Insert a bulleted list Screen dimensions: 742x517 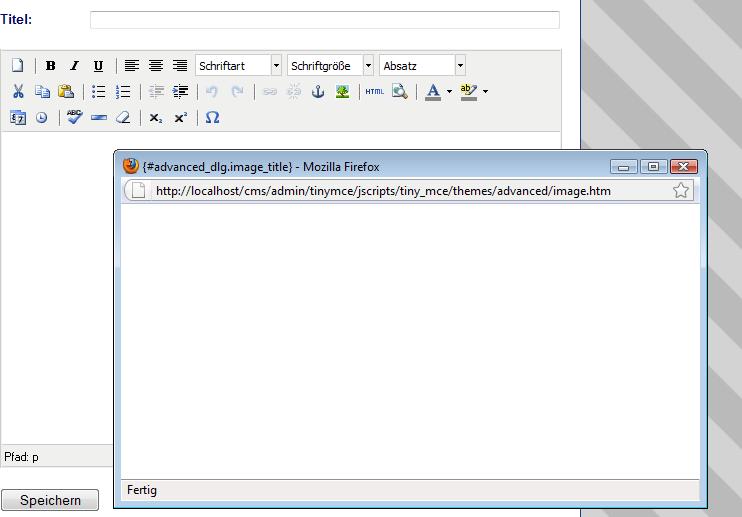click(99, 92)
